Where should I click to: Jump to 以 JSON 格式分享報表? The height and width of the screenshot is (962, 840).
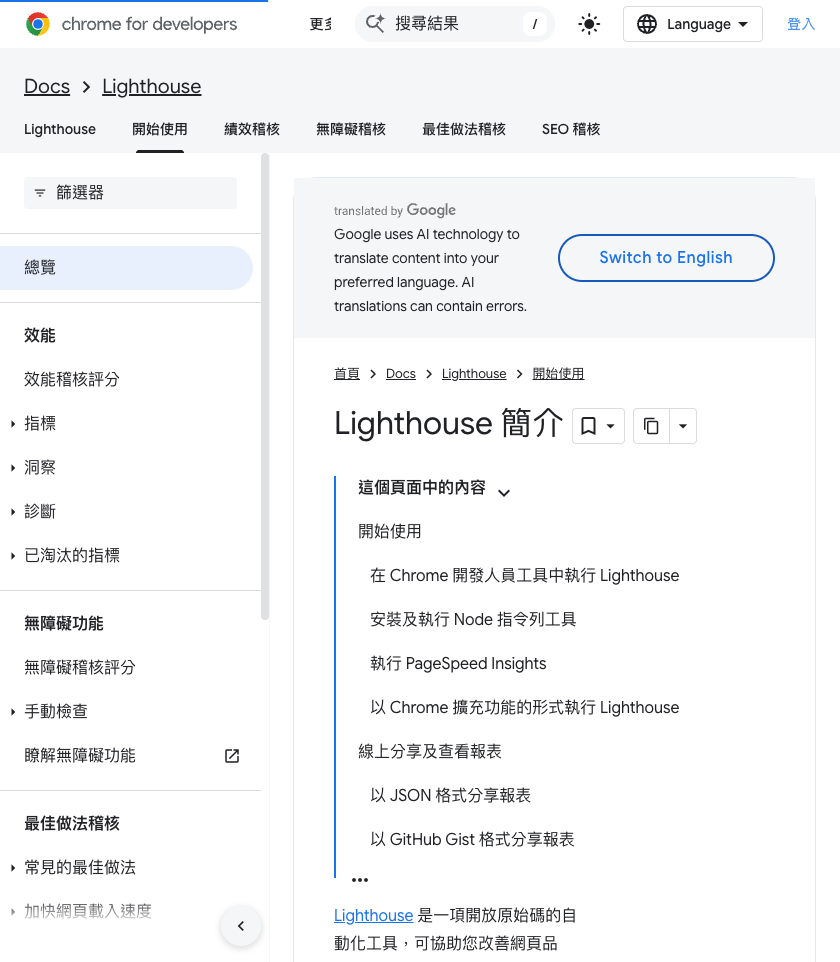[x=450, y=796]
